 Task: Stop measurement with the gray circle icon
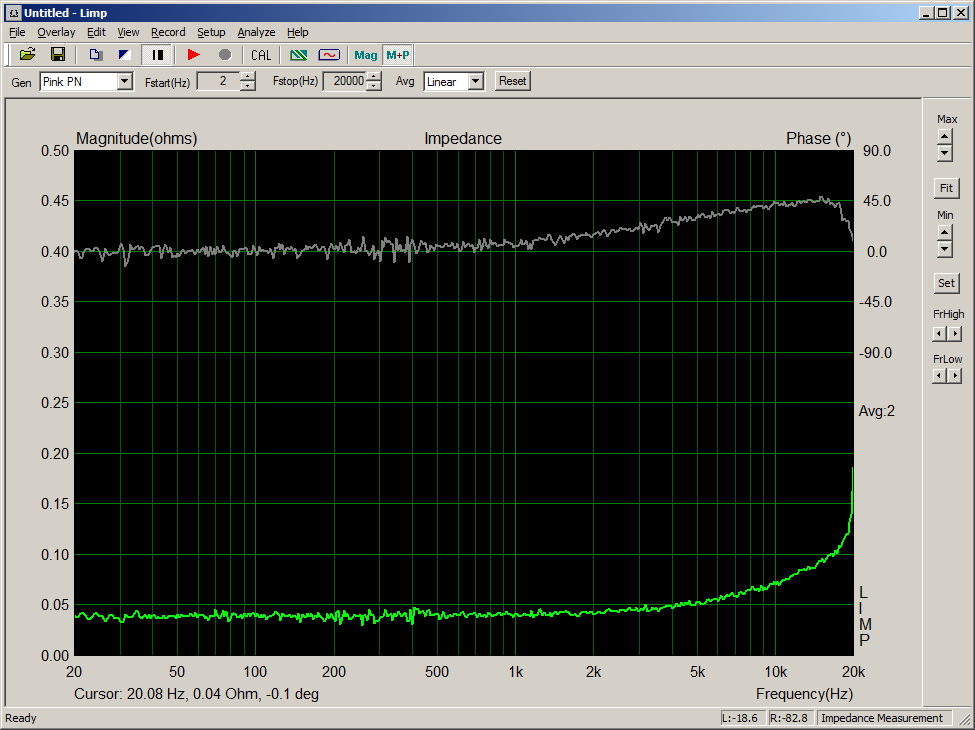tap(225, 55)
